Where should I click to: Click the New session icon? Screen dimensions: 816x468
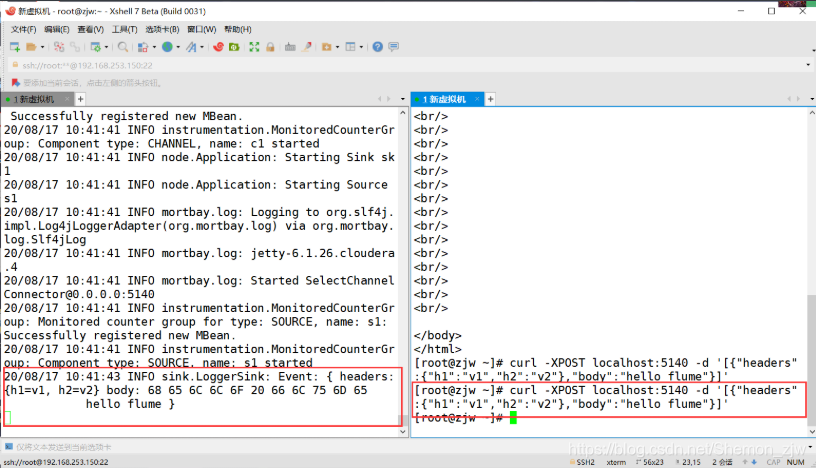coord(15,47)
